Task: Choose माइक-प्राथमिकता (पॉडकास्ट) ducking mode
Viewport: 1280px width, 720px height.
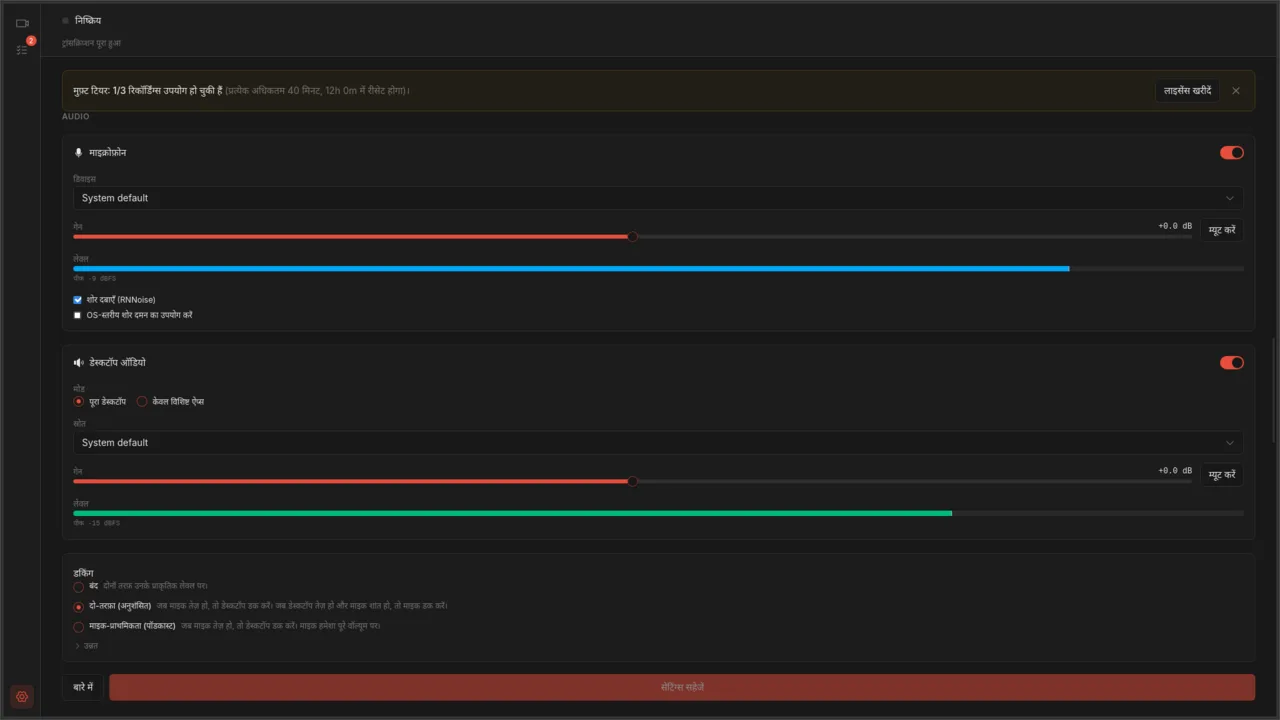Action: pos(79,627)
